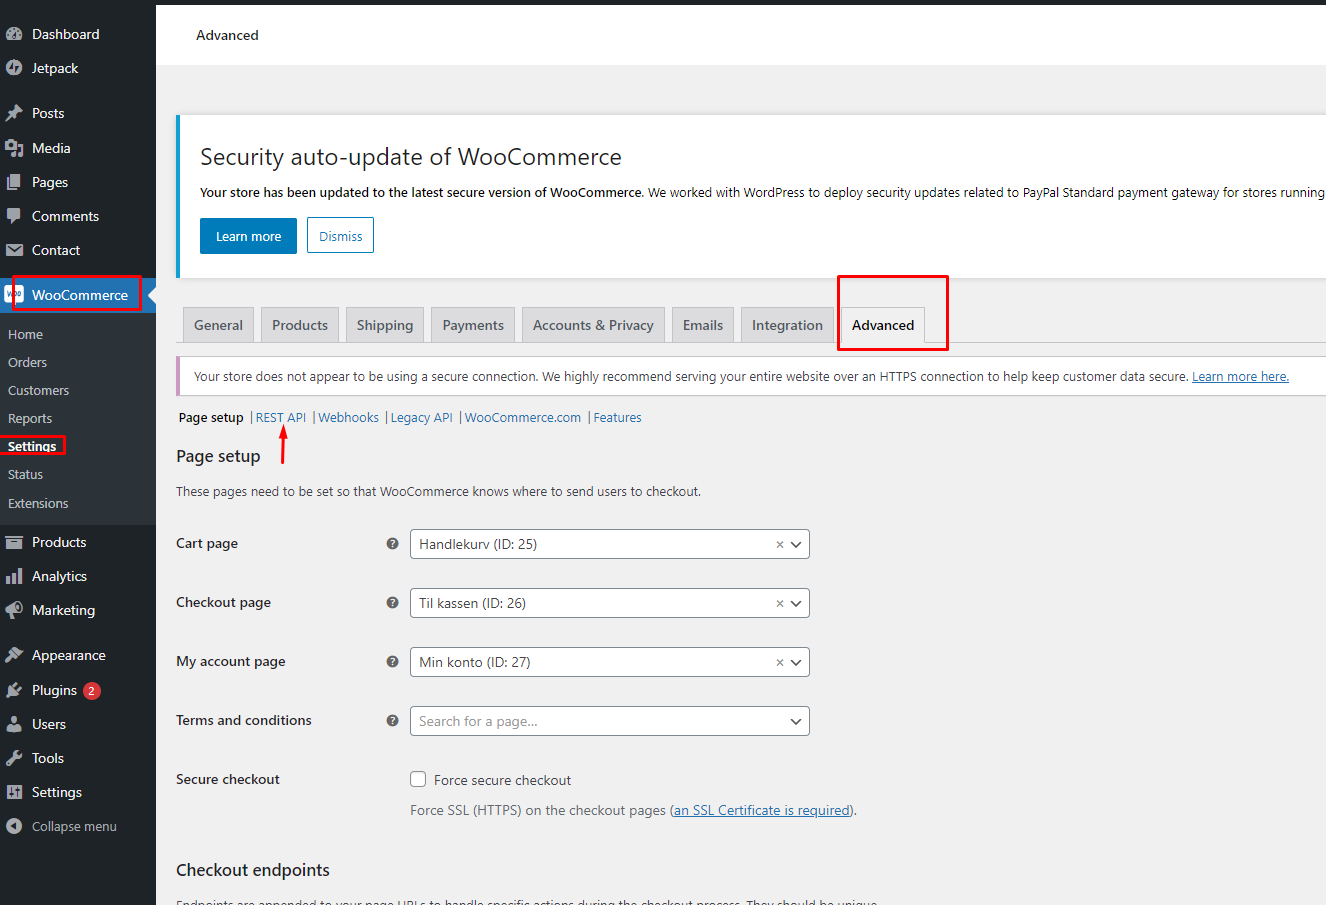
Task: Click the Comments bubble icon
Action: (x=14, y=216)
